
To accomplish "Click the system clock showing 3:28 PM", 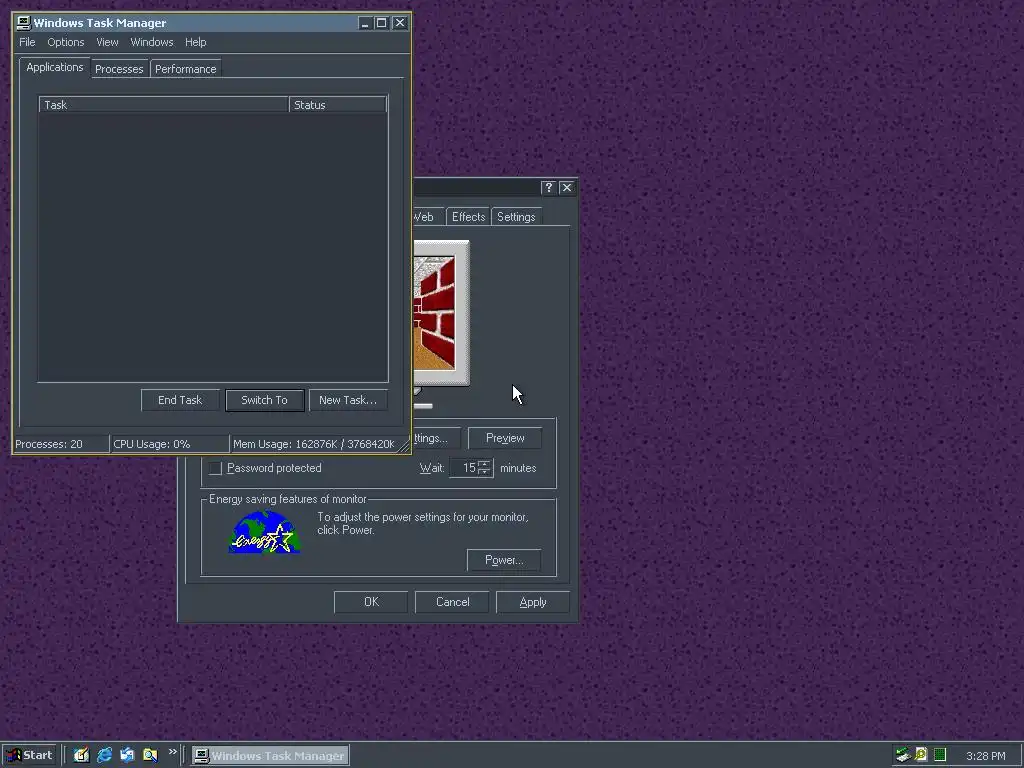I will (985, 756).
